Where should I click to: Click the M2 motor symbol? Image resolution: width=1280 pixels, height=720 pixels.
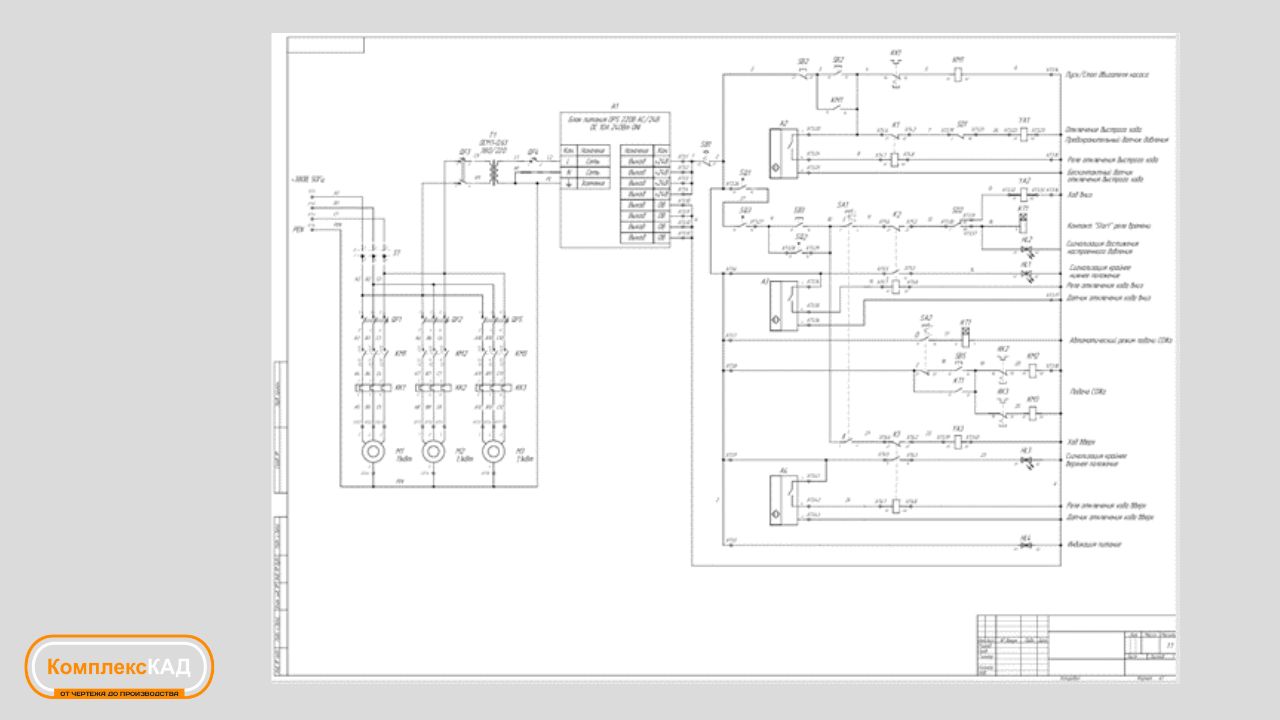click(x=433, y=452)
